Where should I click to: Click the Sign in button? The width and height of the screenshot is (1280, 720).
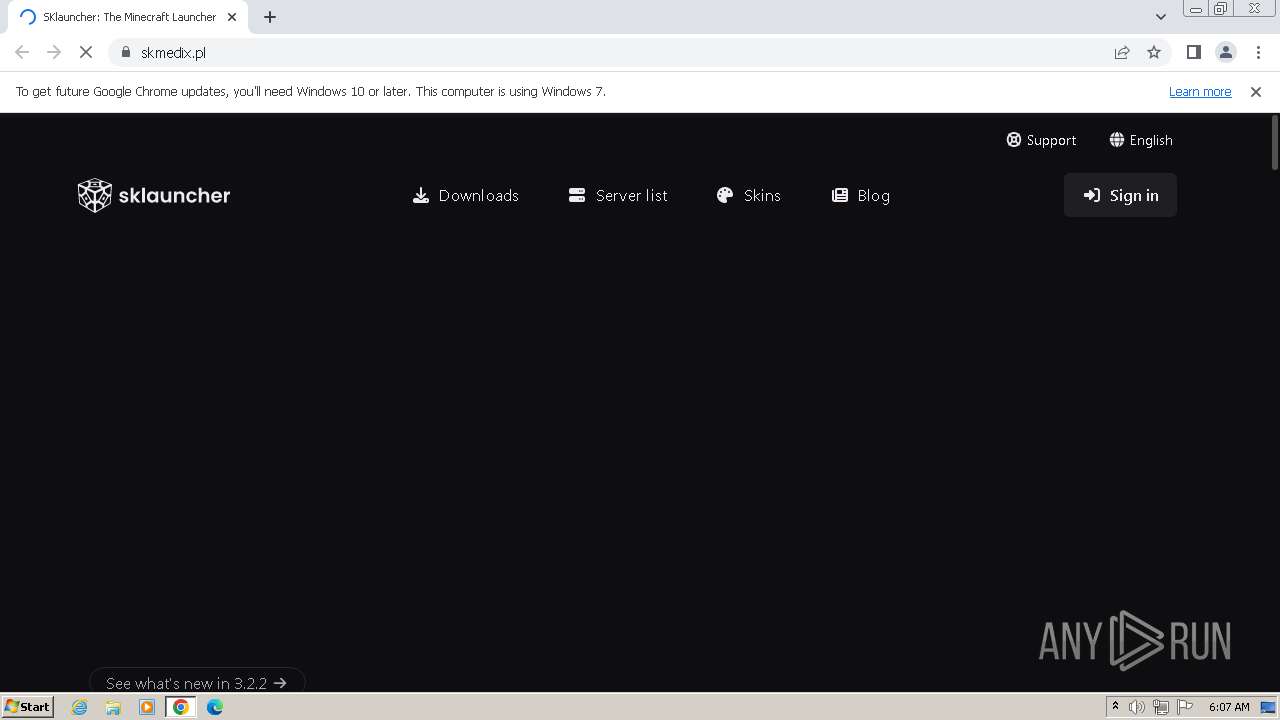coord(1120,195)
